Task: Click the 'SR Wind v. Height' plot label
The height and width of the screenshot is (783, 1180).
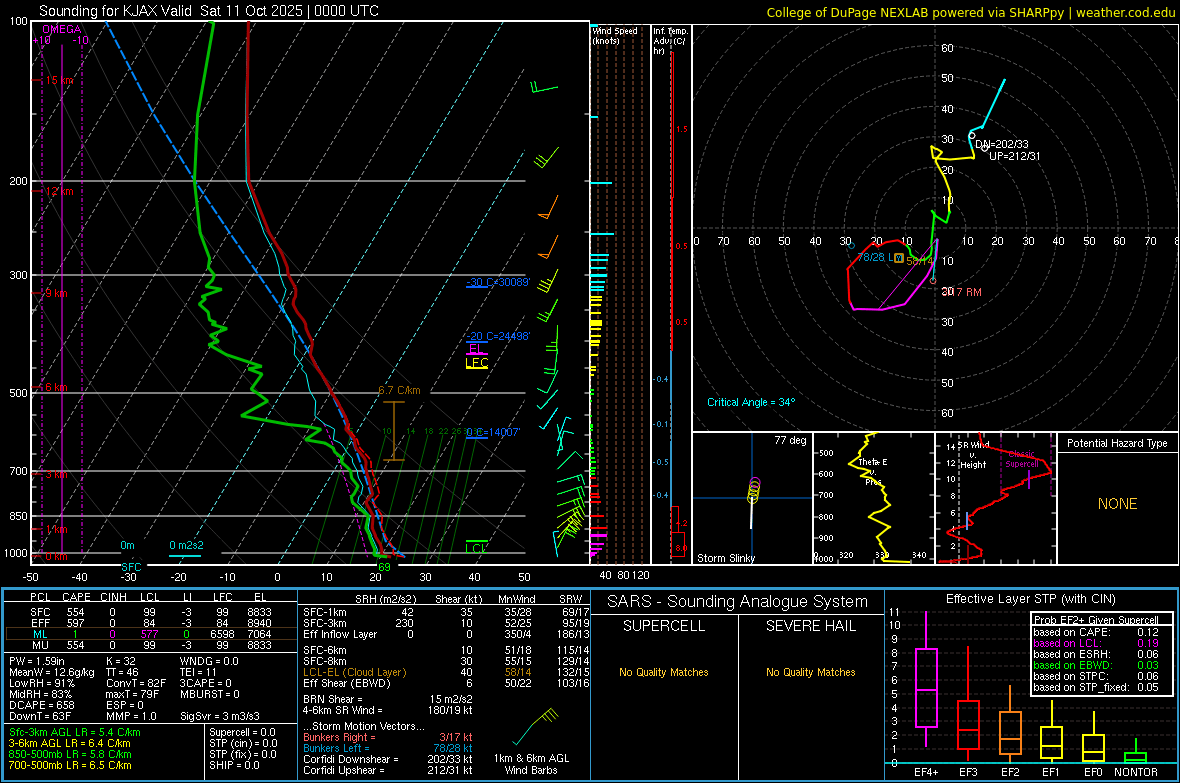Action: tap(973, 455)
